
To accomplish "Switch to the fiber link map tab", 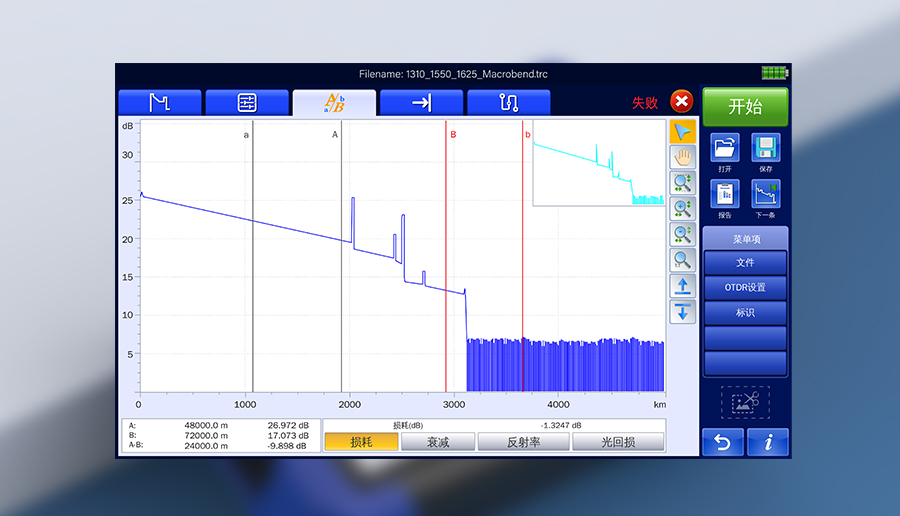I will (x=508, y=103).
